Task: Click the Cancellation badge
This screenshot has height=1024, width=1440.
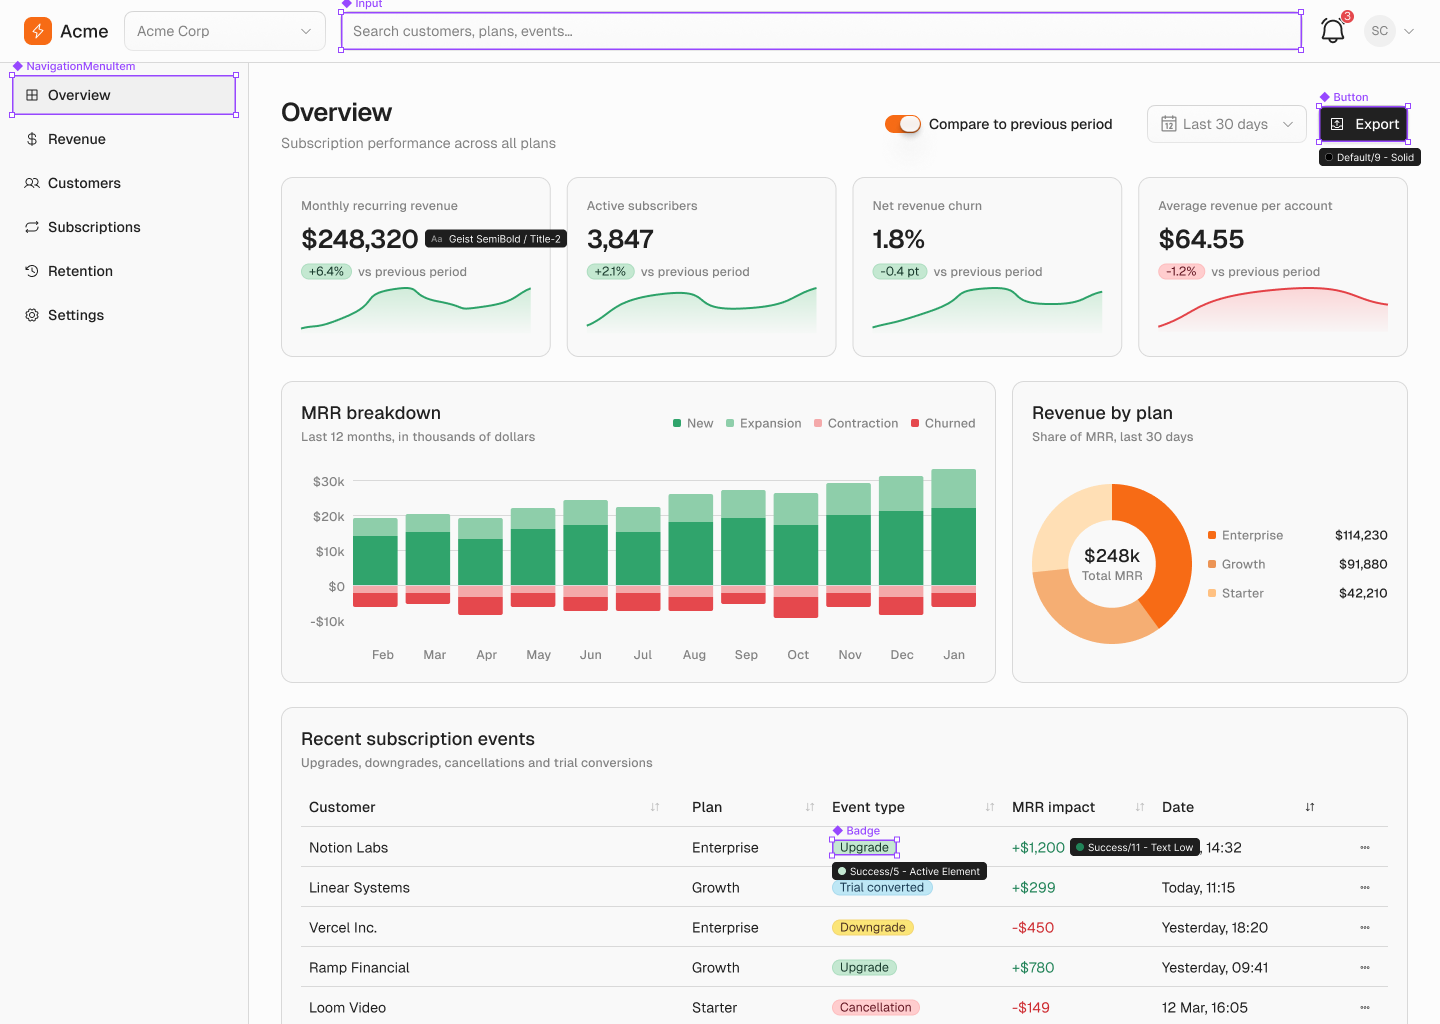Action: (x=876, y=1008)
